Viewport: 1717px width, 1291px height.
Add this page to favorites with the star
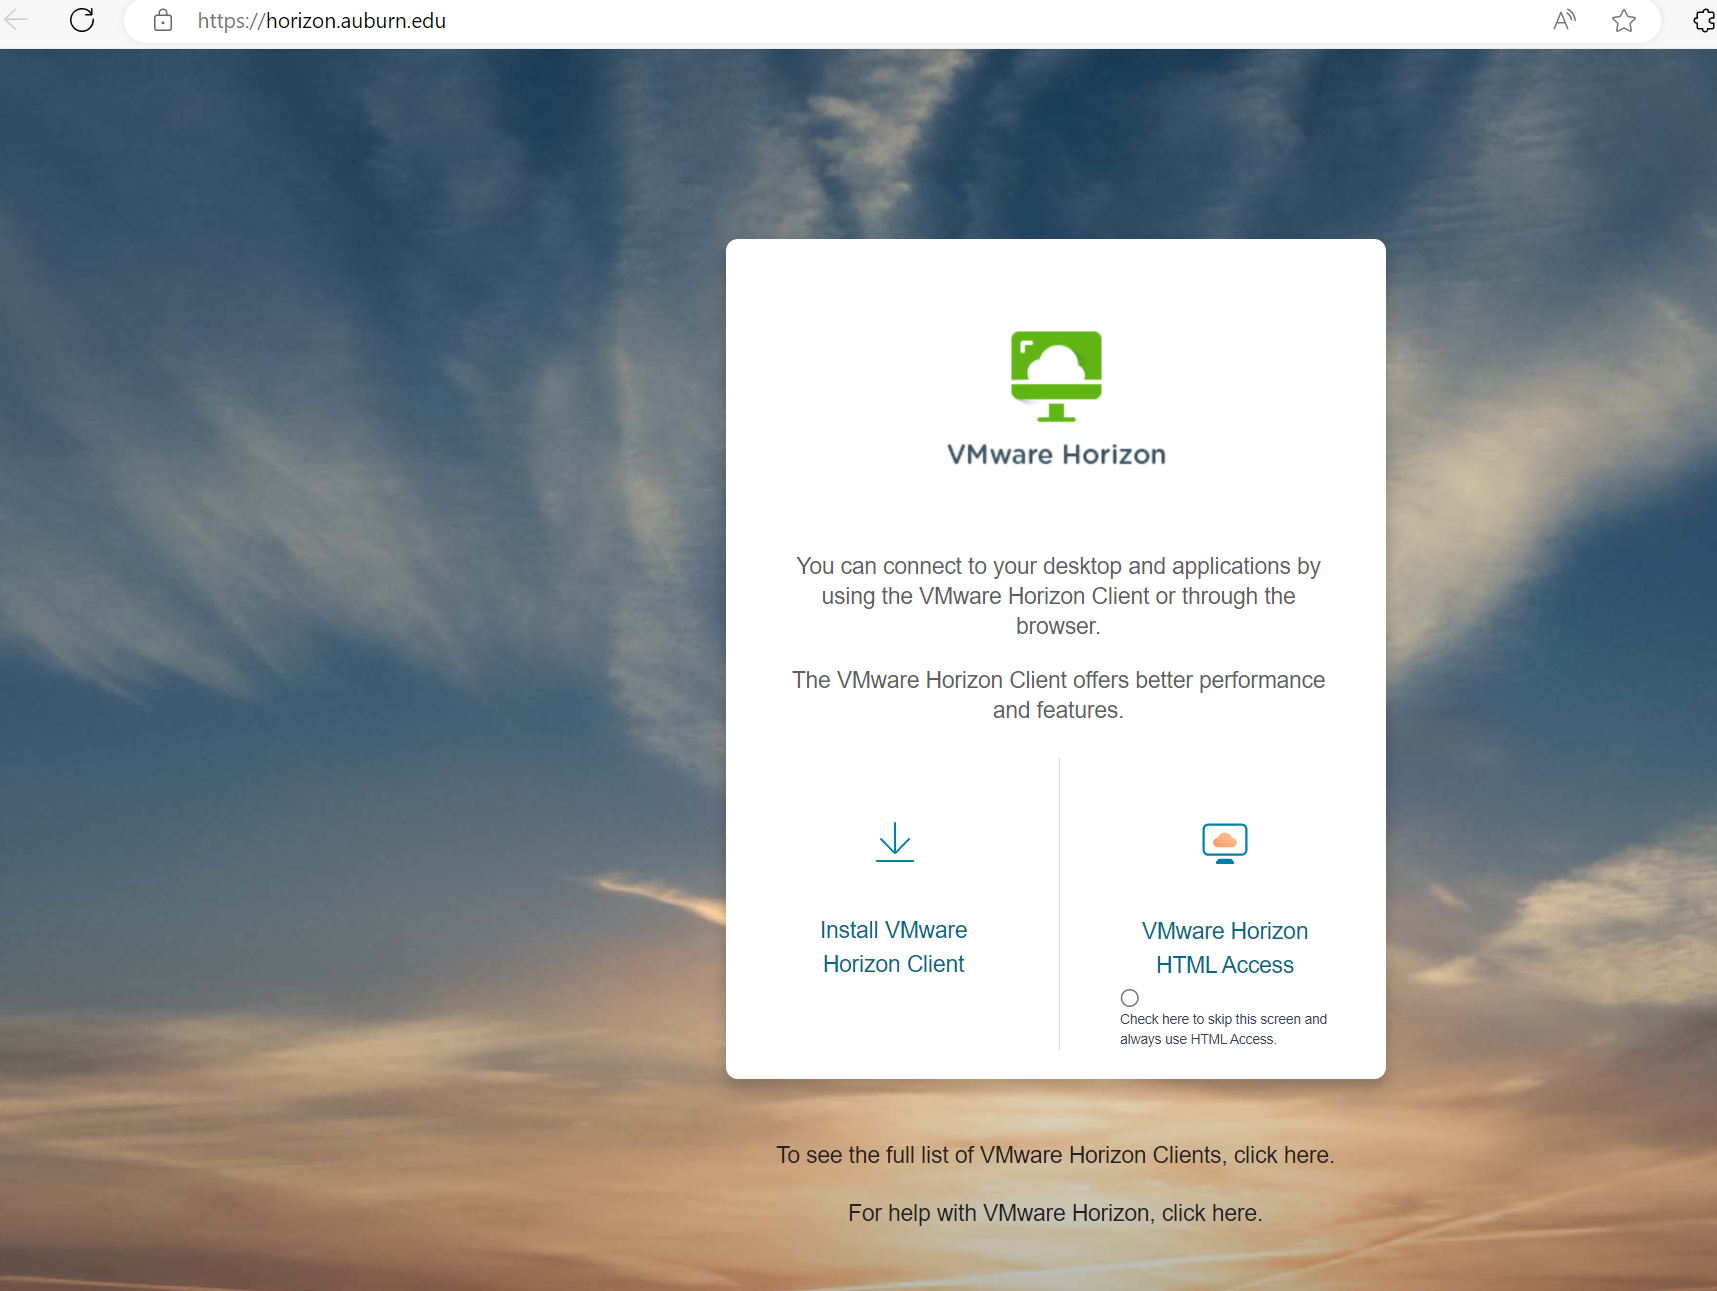1624,20
